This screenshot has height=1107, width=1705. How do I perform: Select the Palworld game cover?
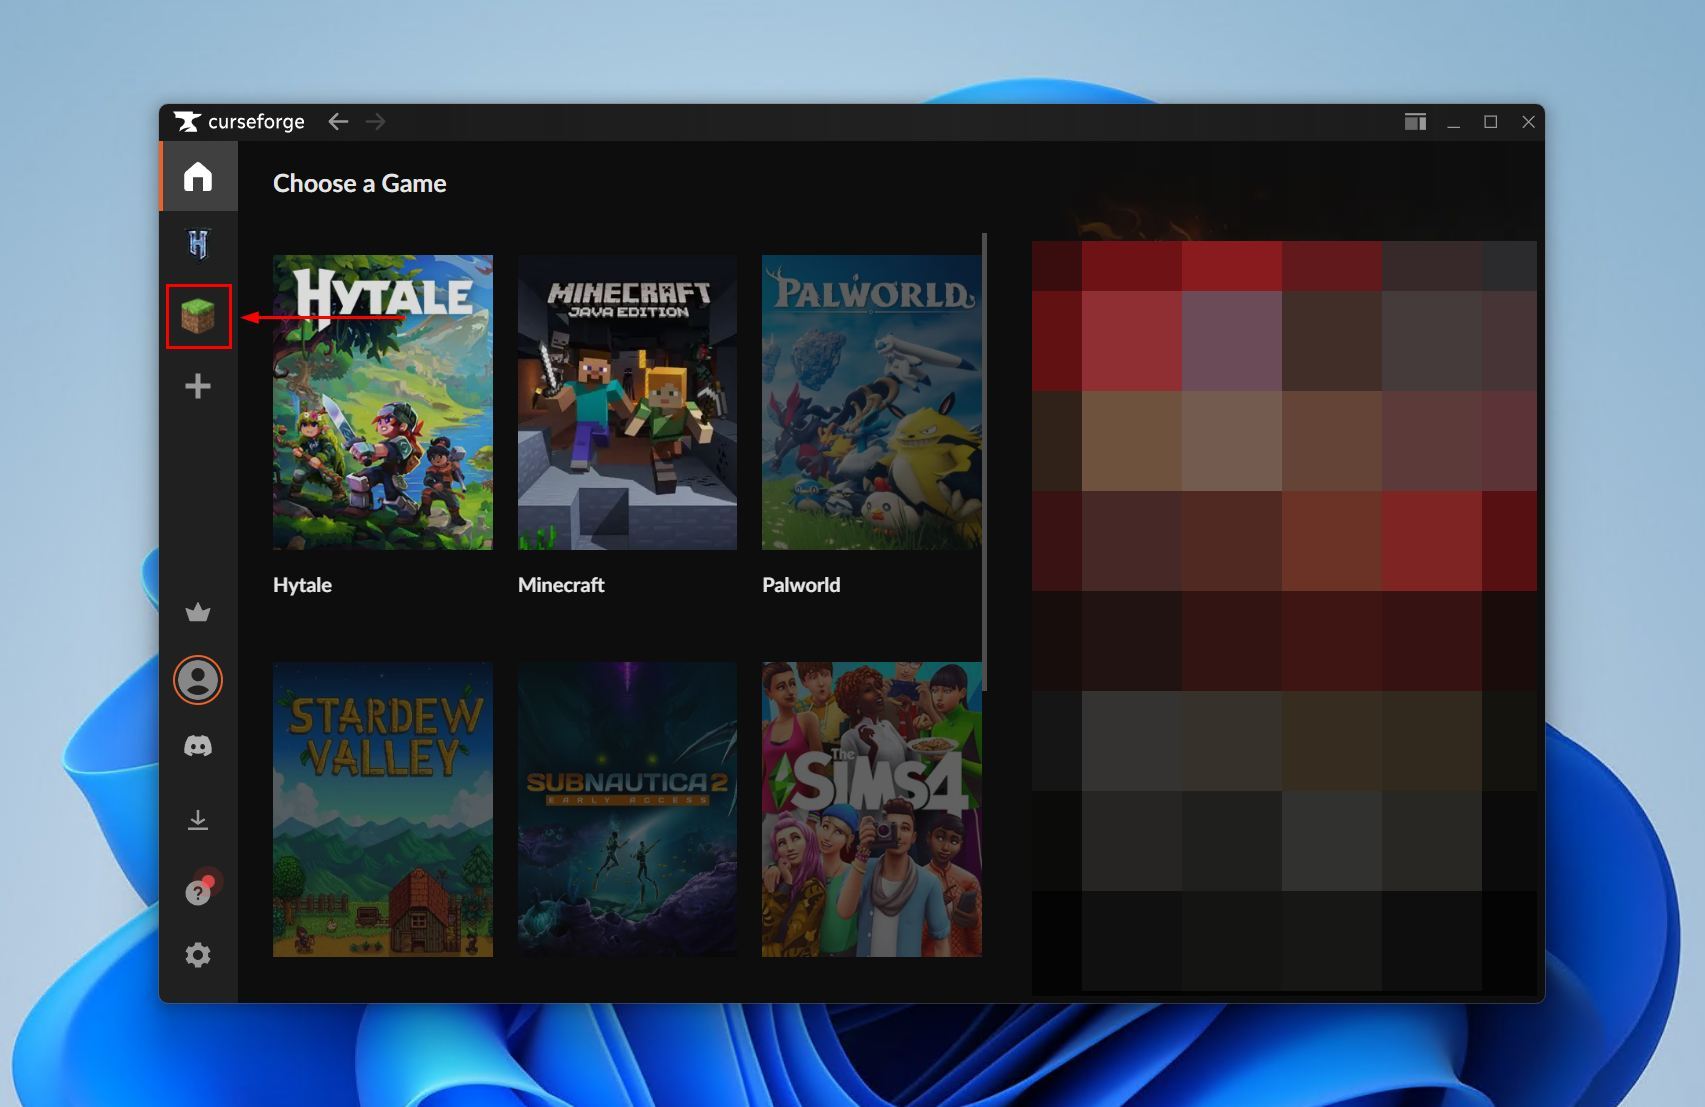click(872, 402)
